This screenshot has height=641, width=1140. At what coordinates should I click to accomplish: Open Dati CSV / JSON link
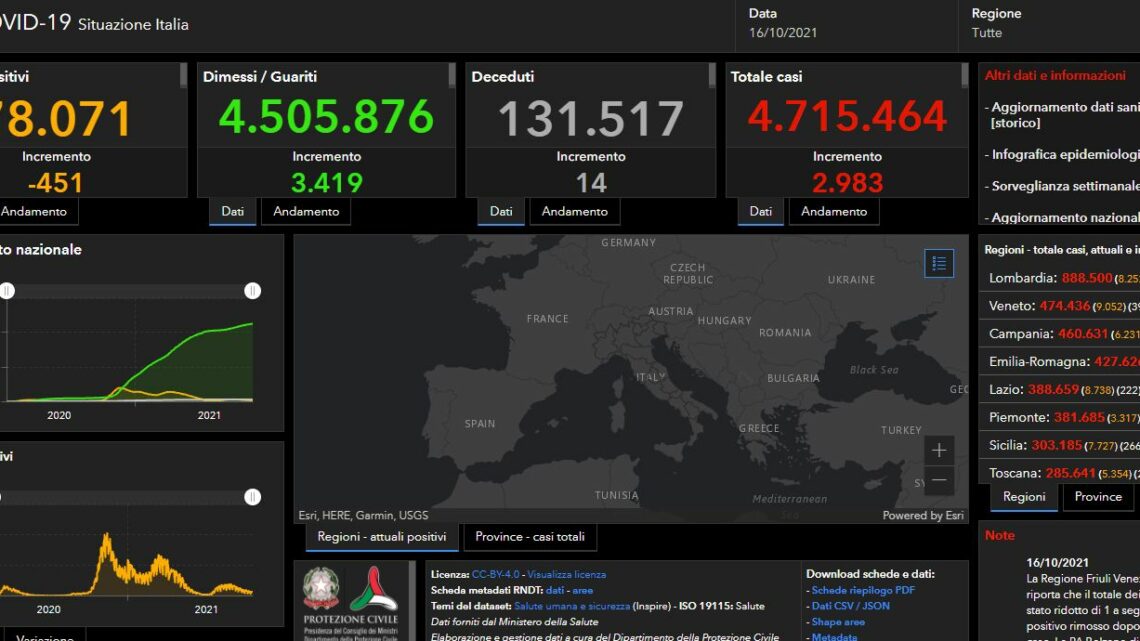click(850, 606)
